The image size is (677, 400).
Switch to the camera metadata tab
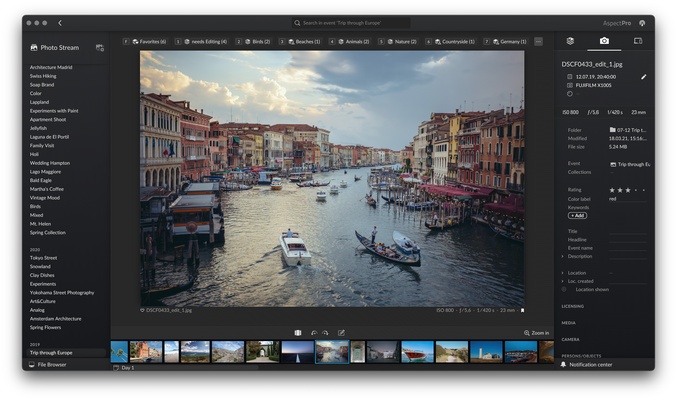(604, 41)
